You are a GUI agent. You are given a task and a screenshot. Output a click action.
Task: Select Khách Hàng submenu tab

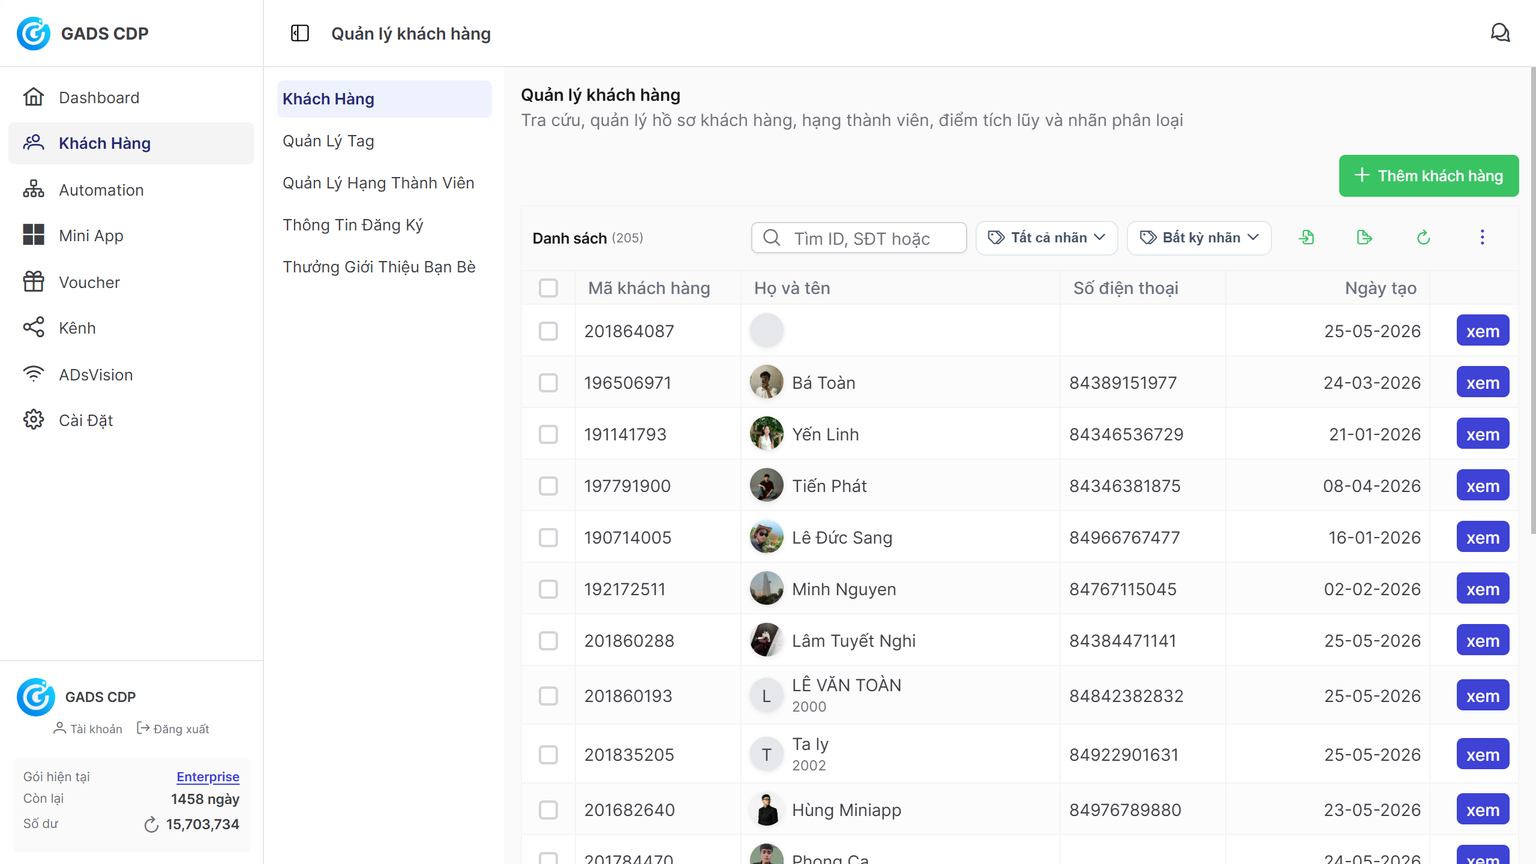384,99
